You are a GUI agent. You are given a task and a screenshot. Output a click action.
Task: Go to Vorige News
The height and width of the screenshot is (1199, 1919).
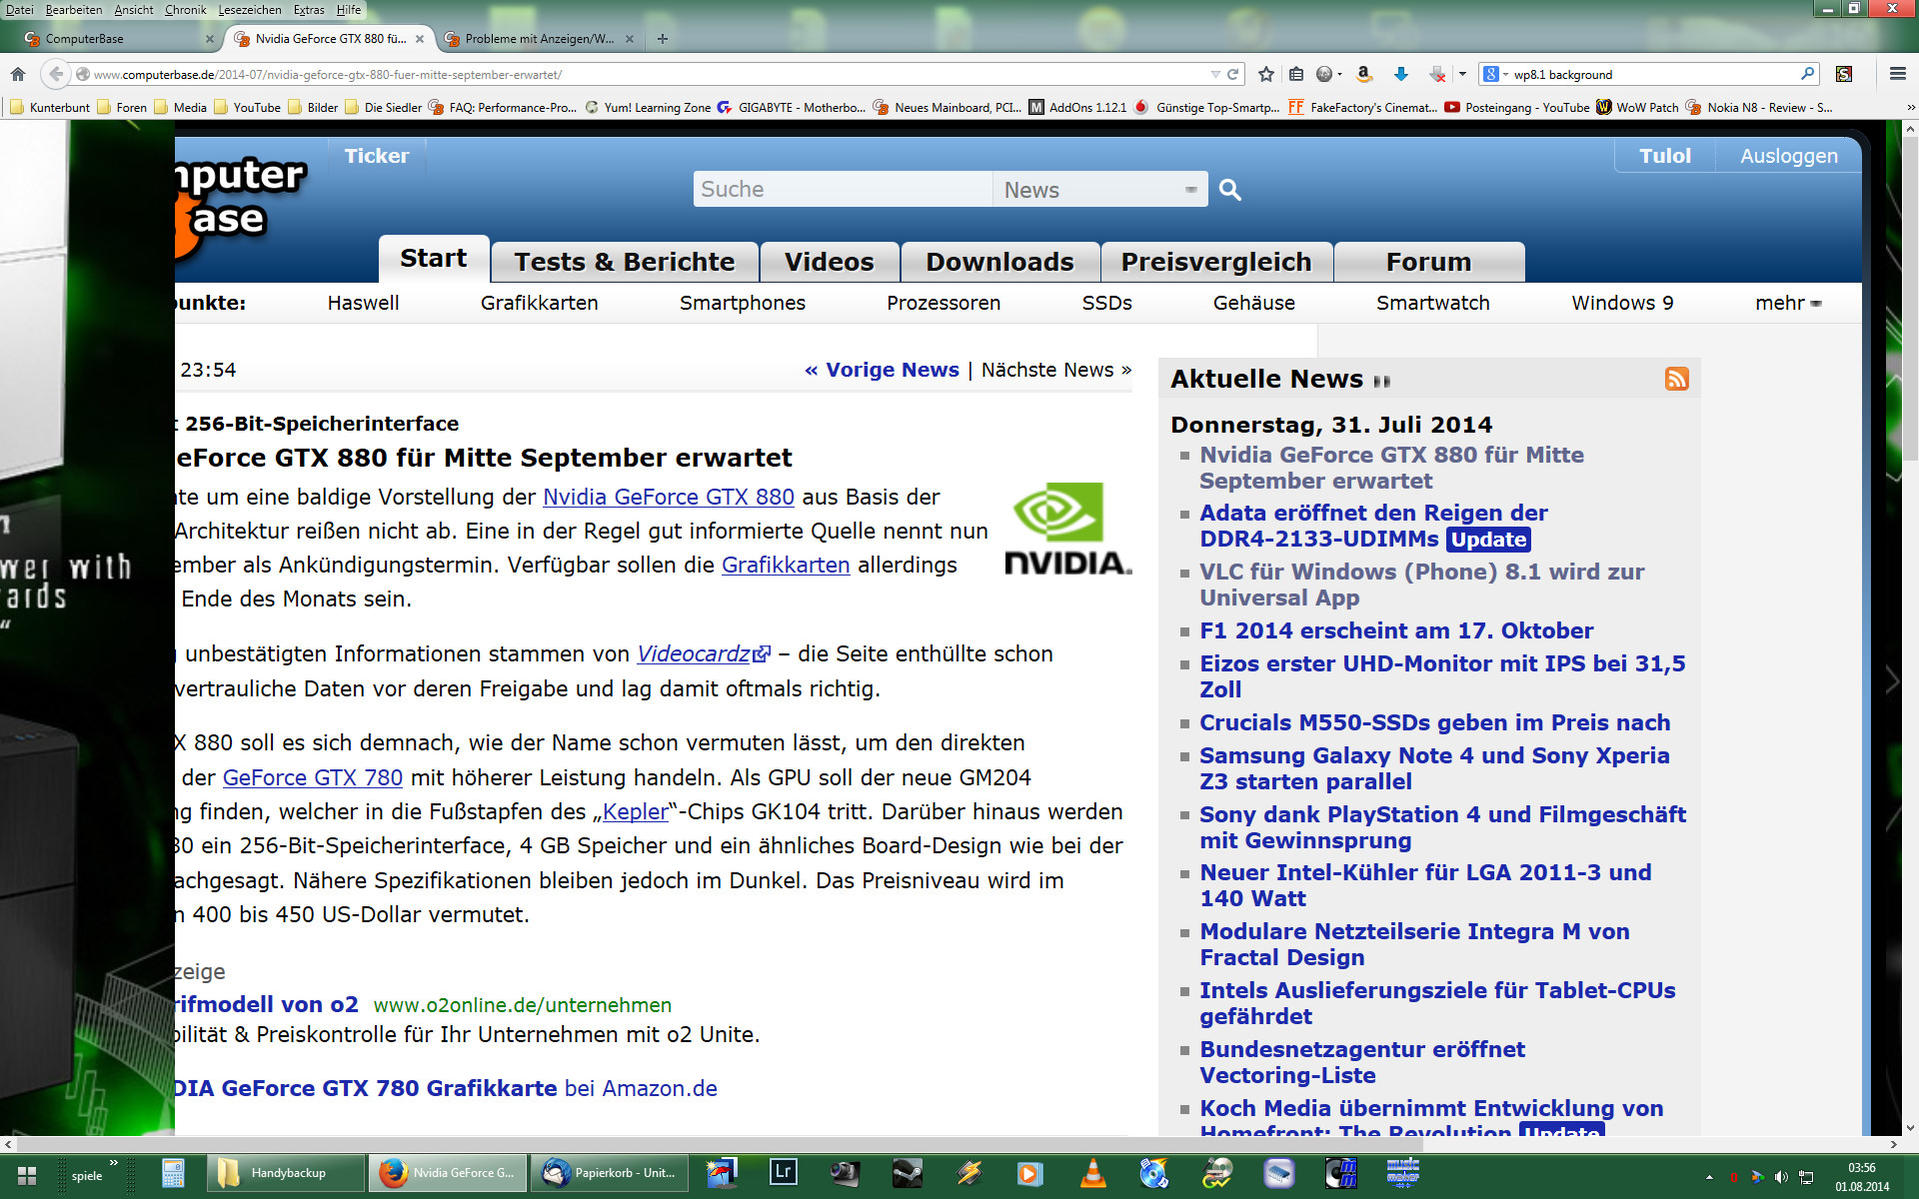[881, 370]
